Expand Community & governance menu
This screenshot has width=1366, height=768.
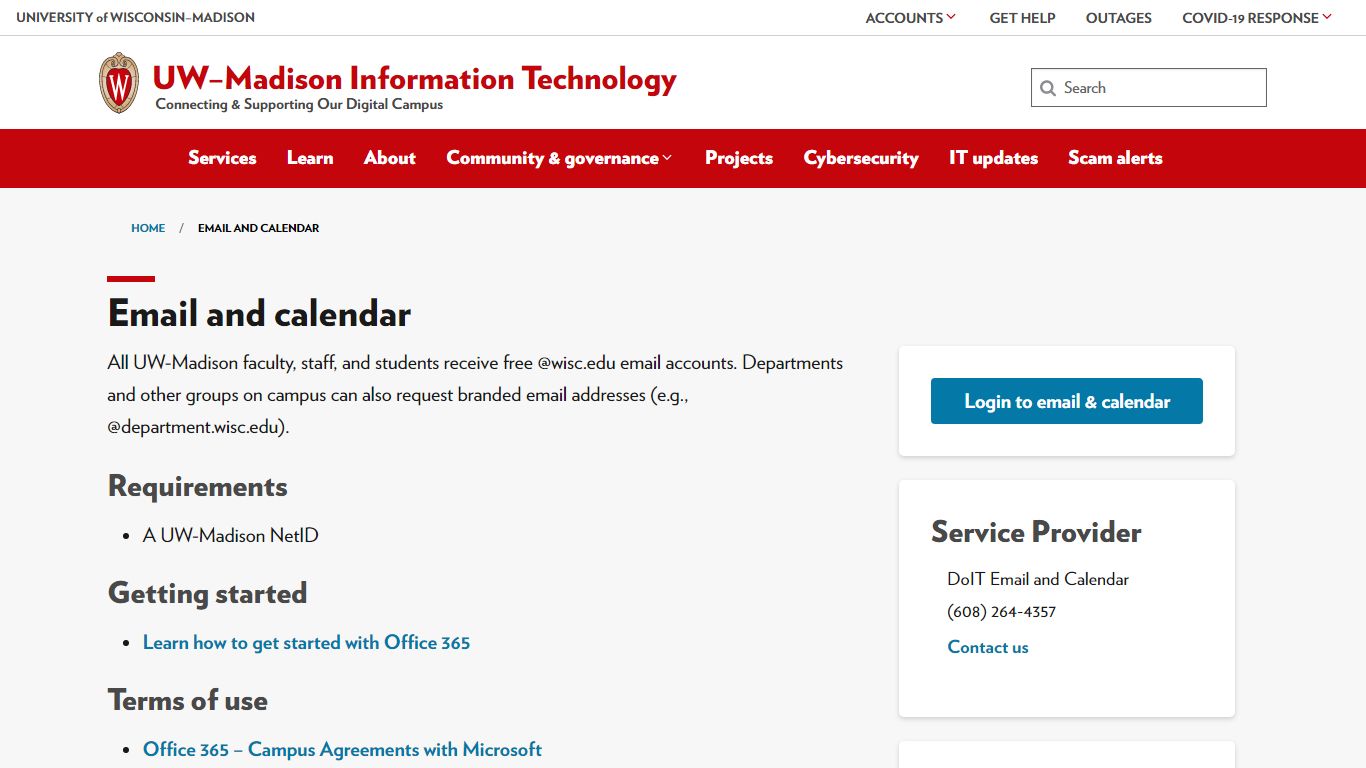(x=559, y=158)
